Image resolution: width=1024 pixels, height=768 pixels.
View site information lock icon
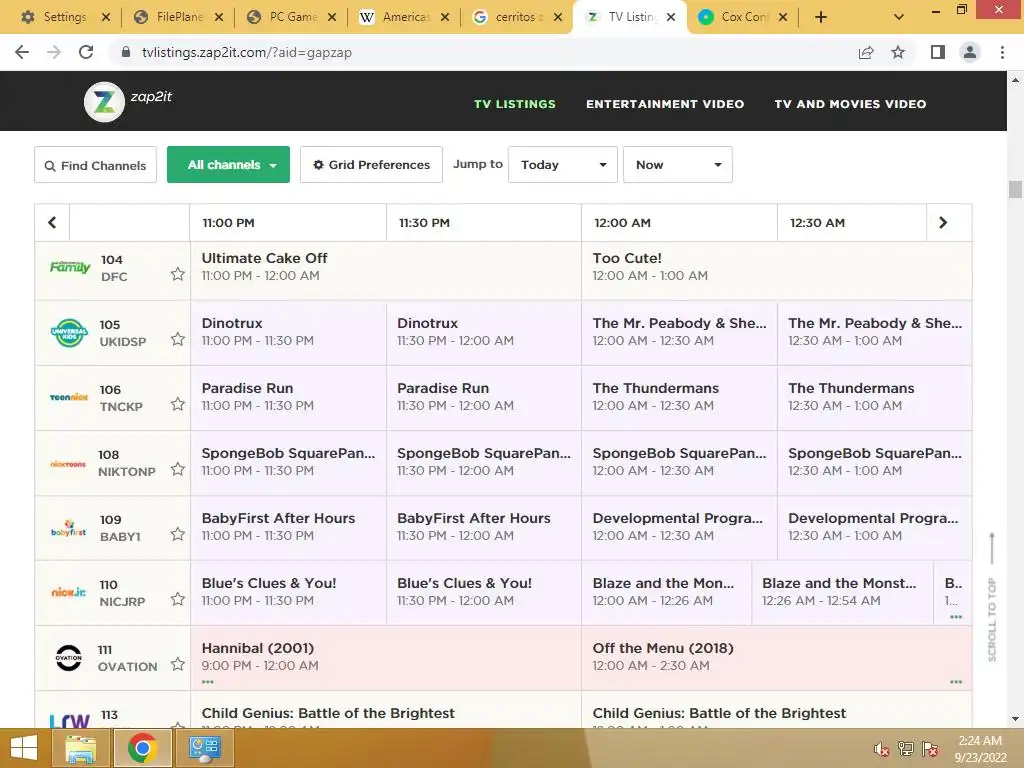[x=126, y=52]
